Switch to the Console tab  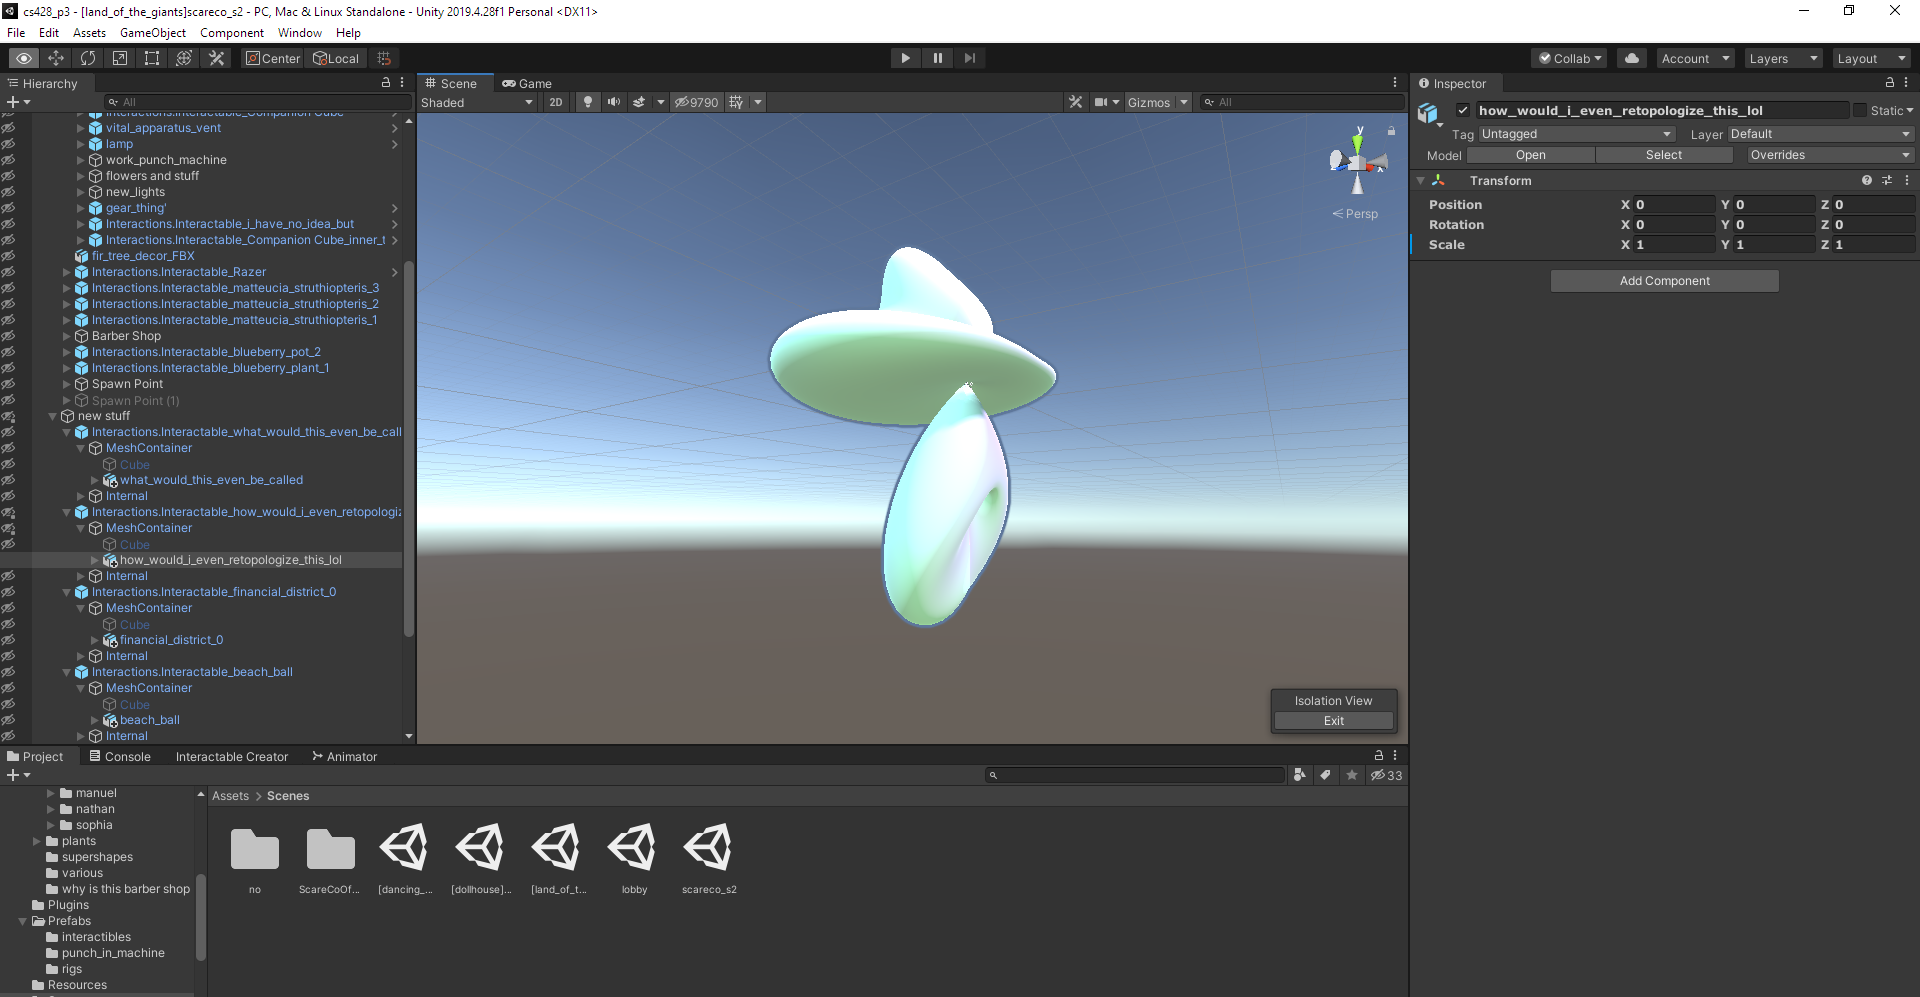tap(120, 756)
